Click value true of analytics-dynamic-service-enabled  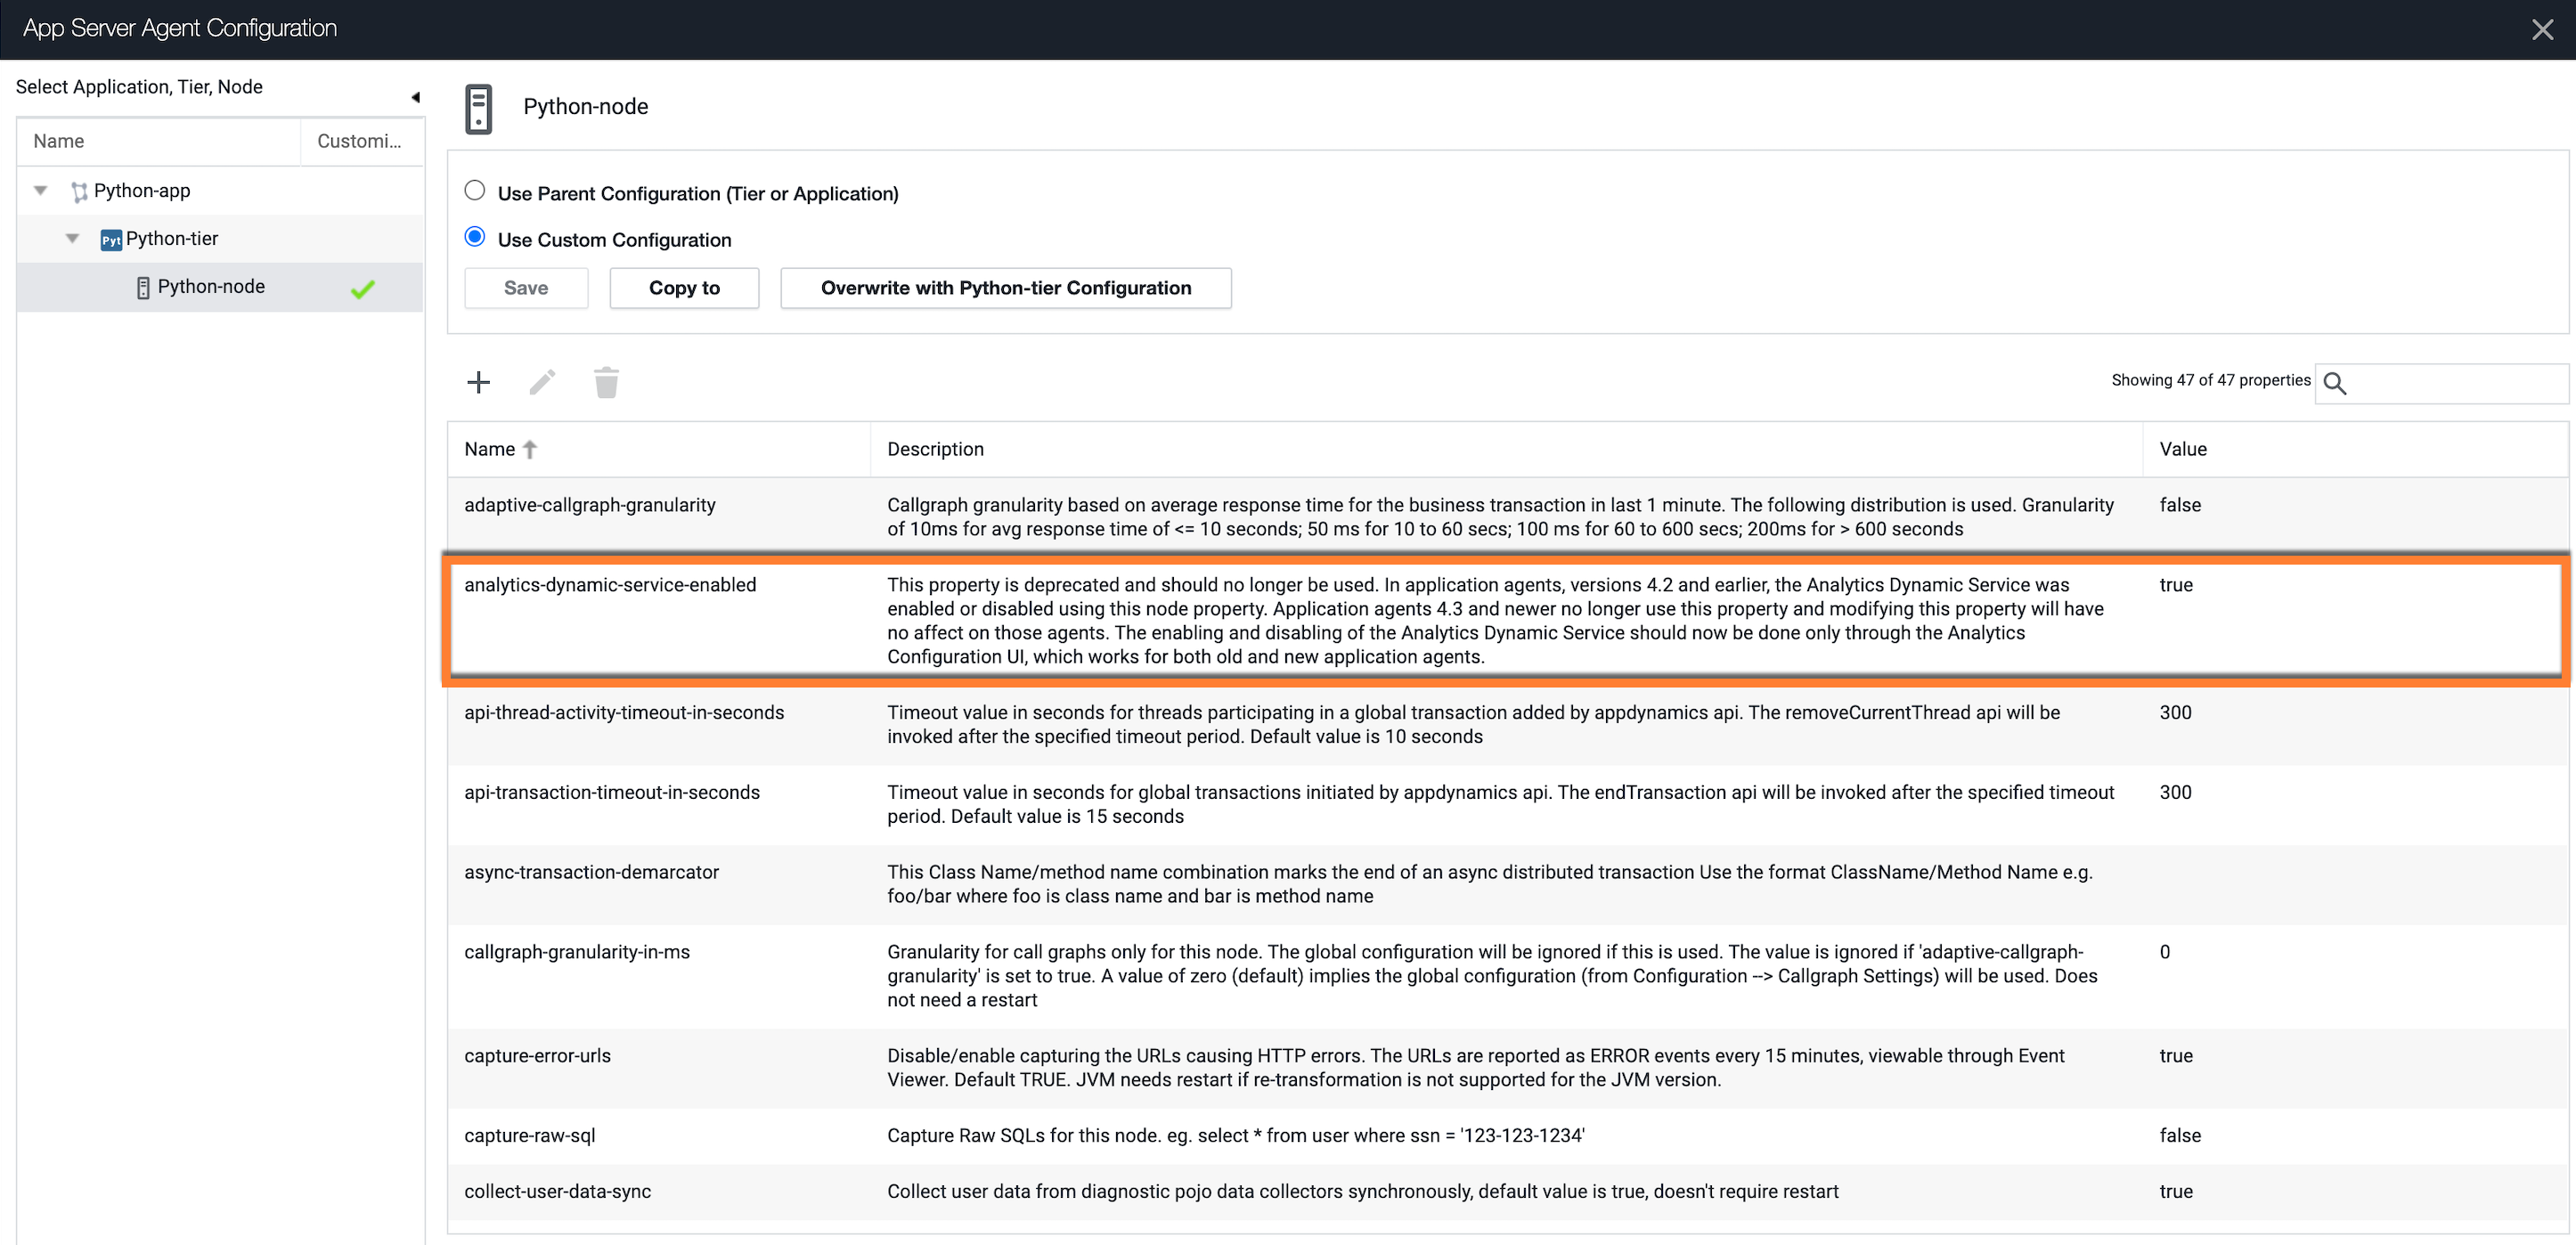[x=2176, y=585]
